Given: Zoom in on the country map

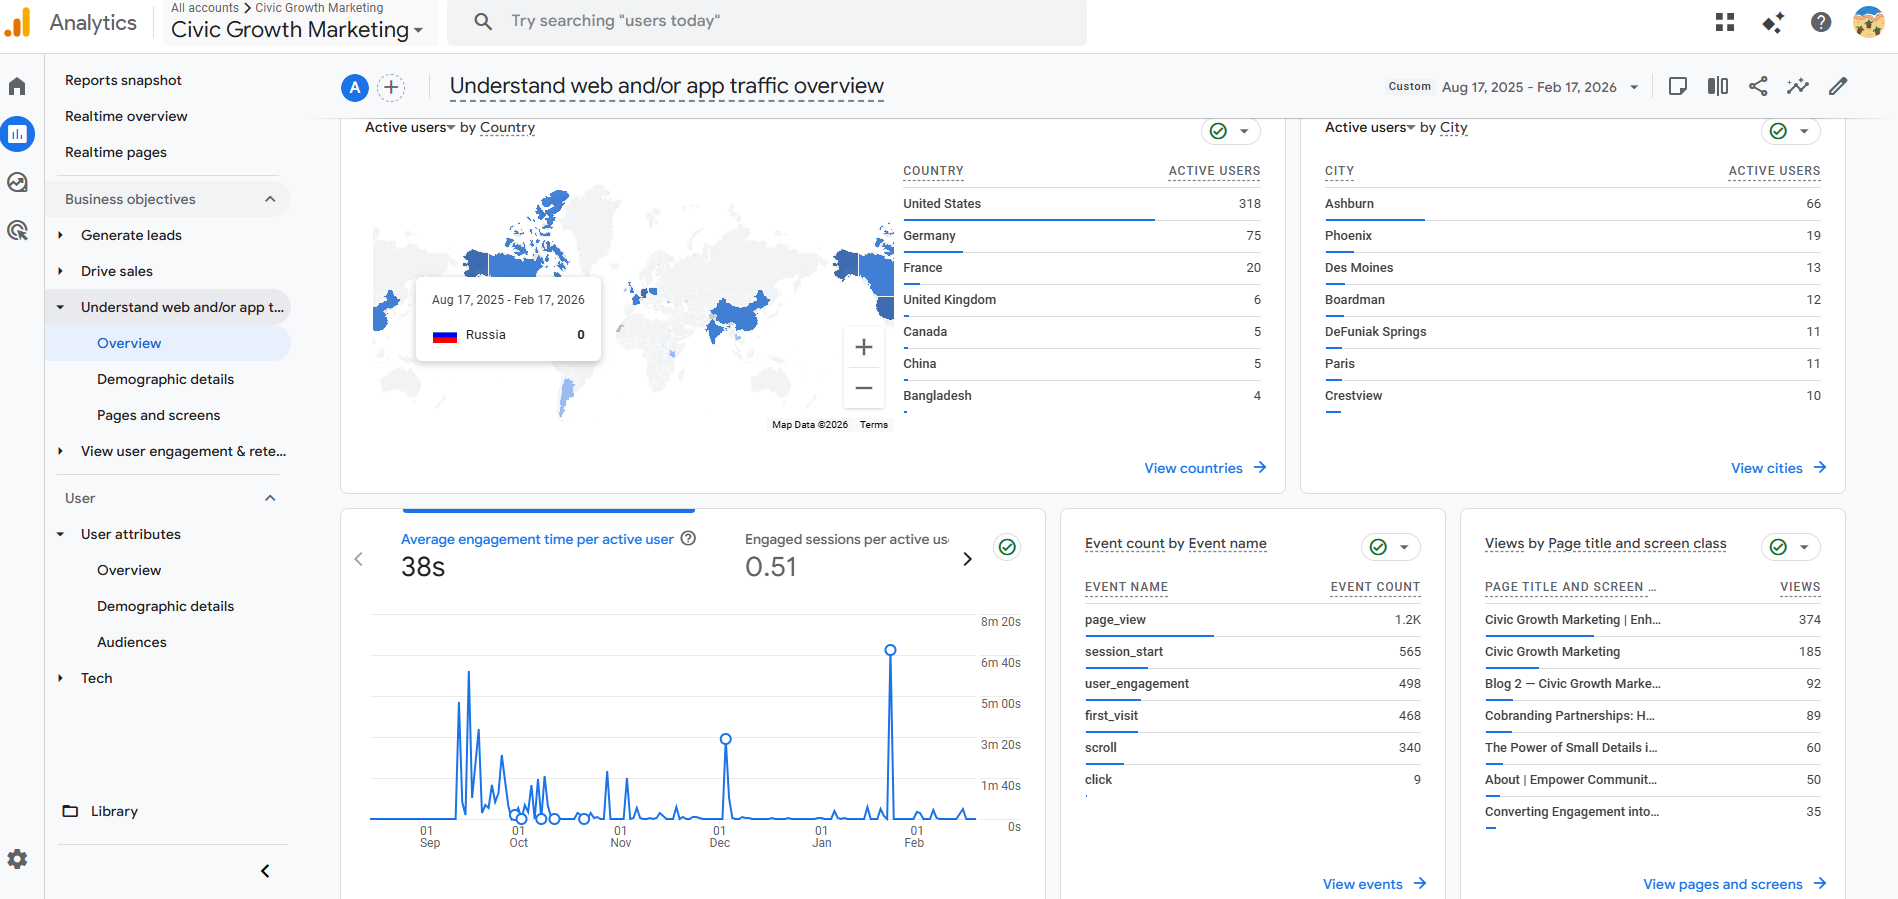Looking at the screenshot, I should tap(864, 347).
